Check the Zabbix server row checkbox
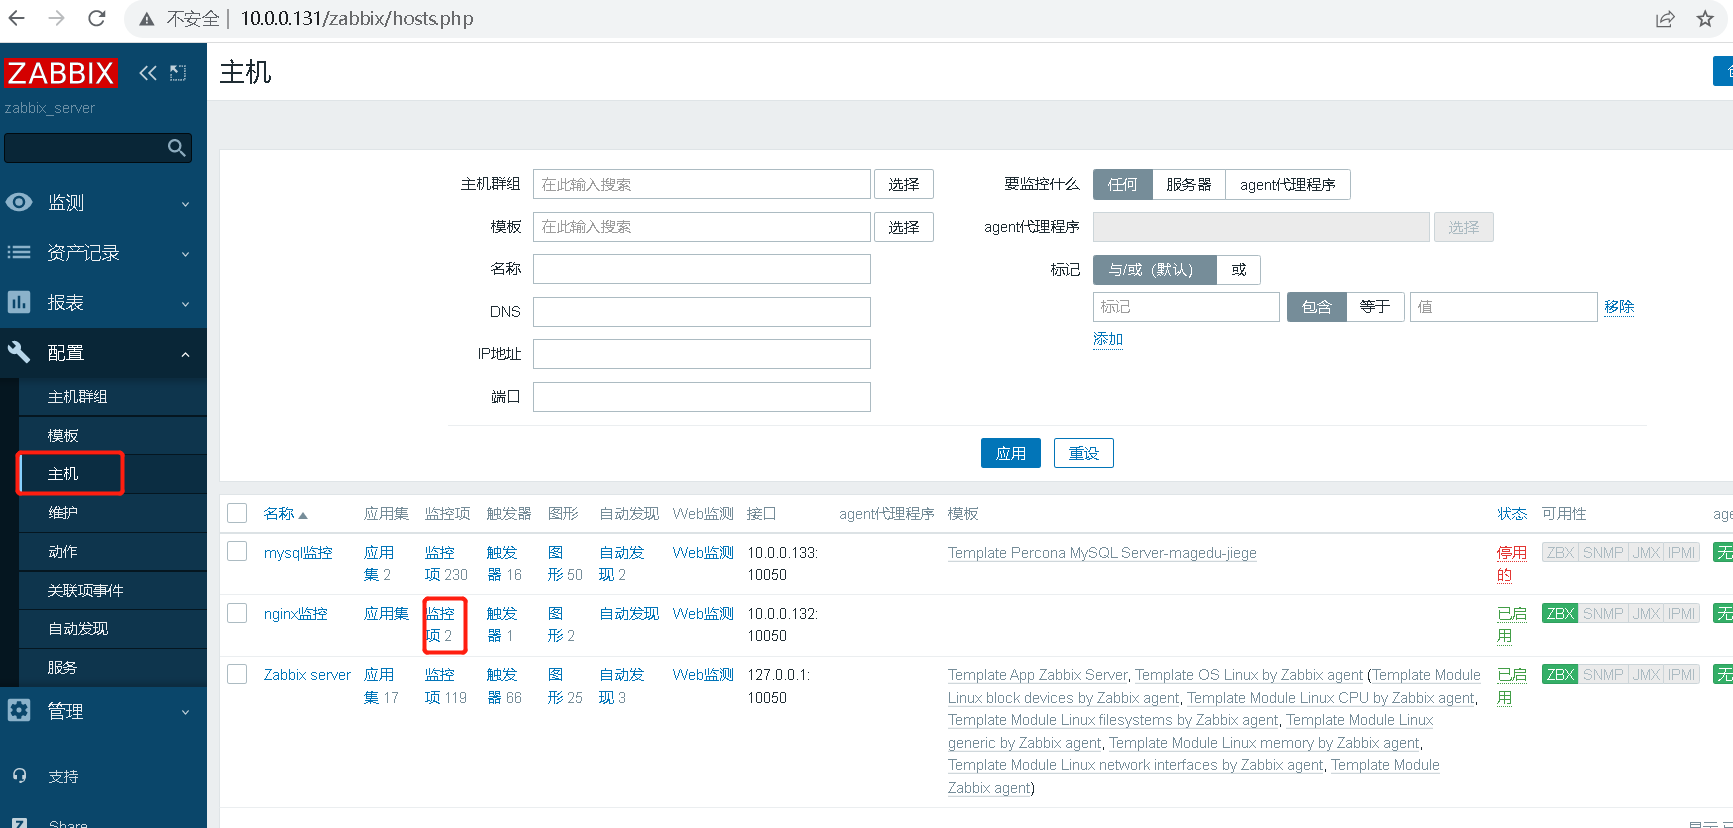Image resolution: width=1733 pixels, height=828 pixels. [x=237, y=674]
